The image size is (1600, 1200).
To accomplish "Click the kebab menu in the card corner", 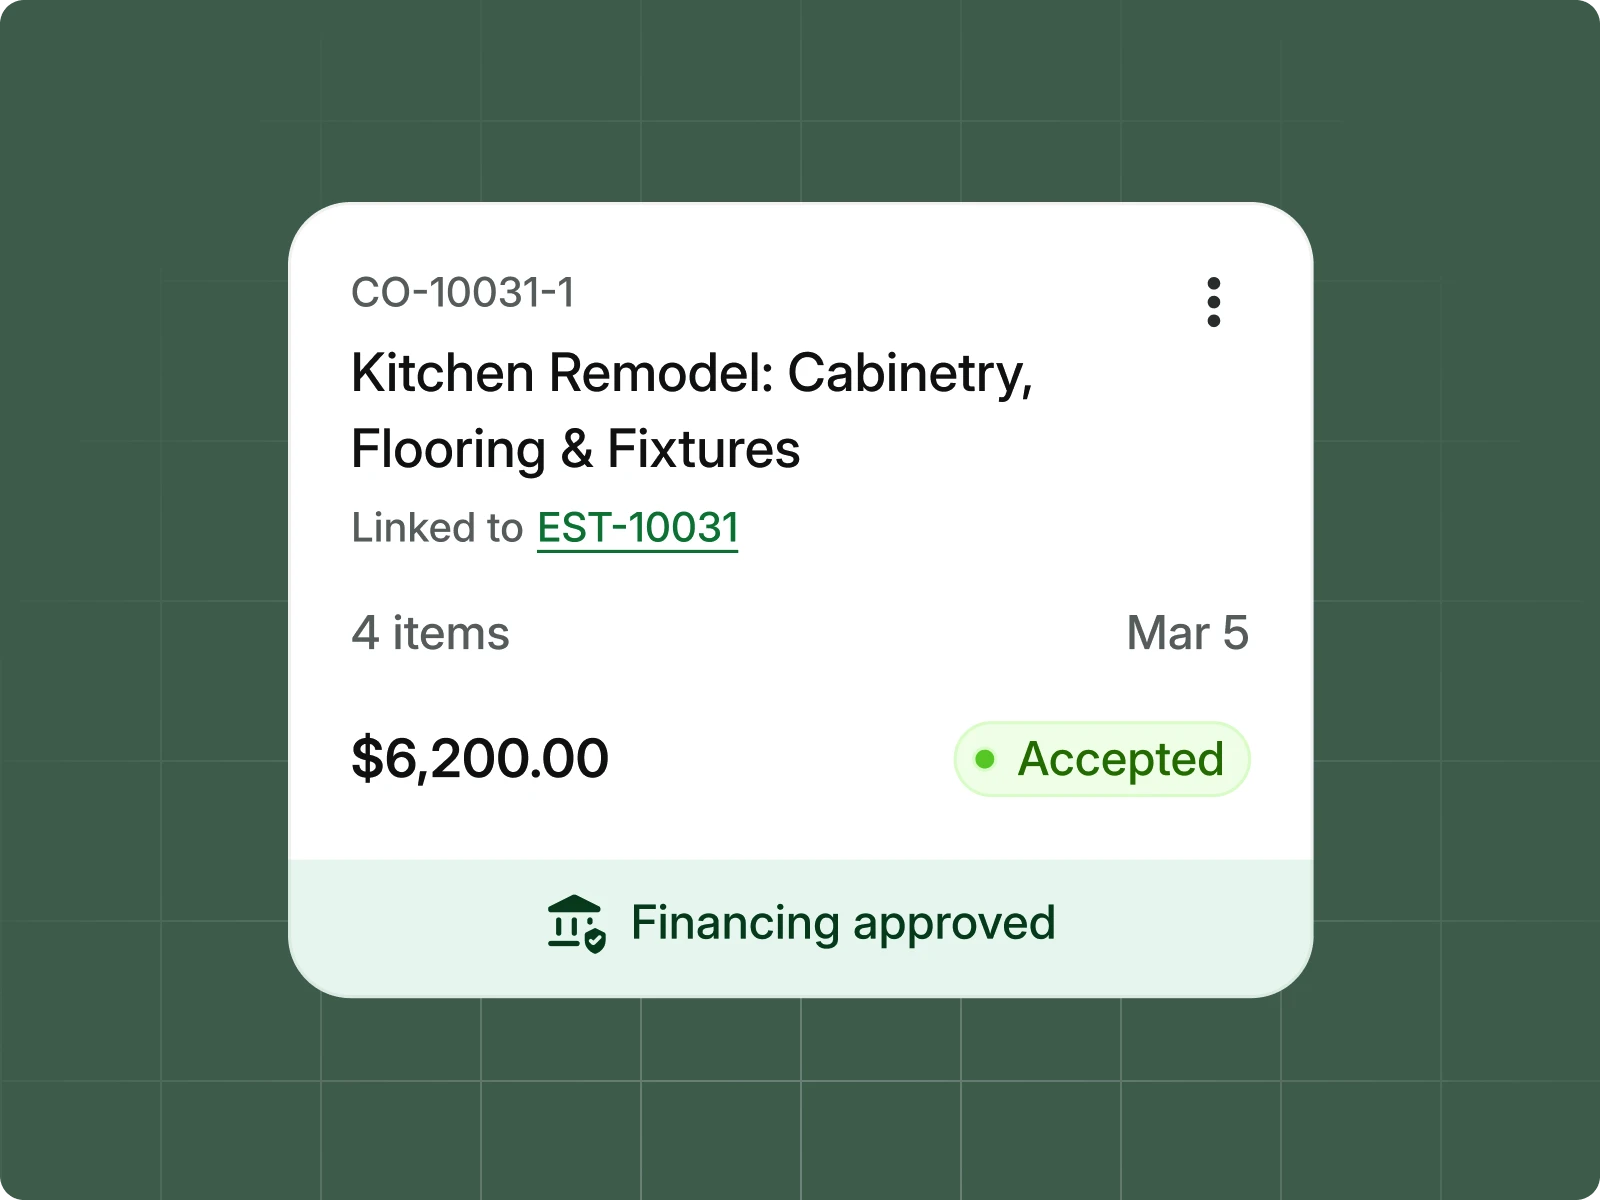I will click(x=1214, y=302).
